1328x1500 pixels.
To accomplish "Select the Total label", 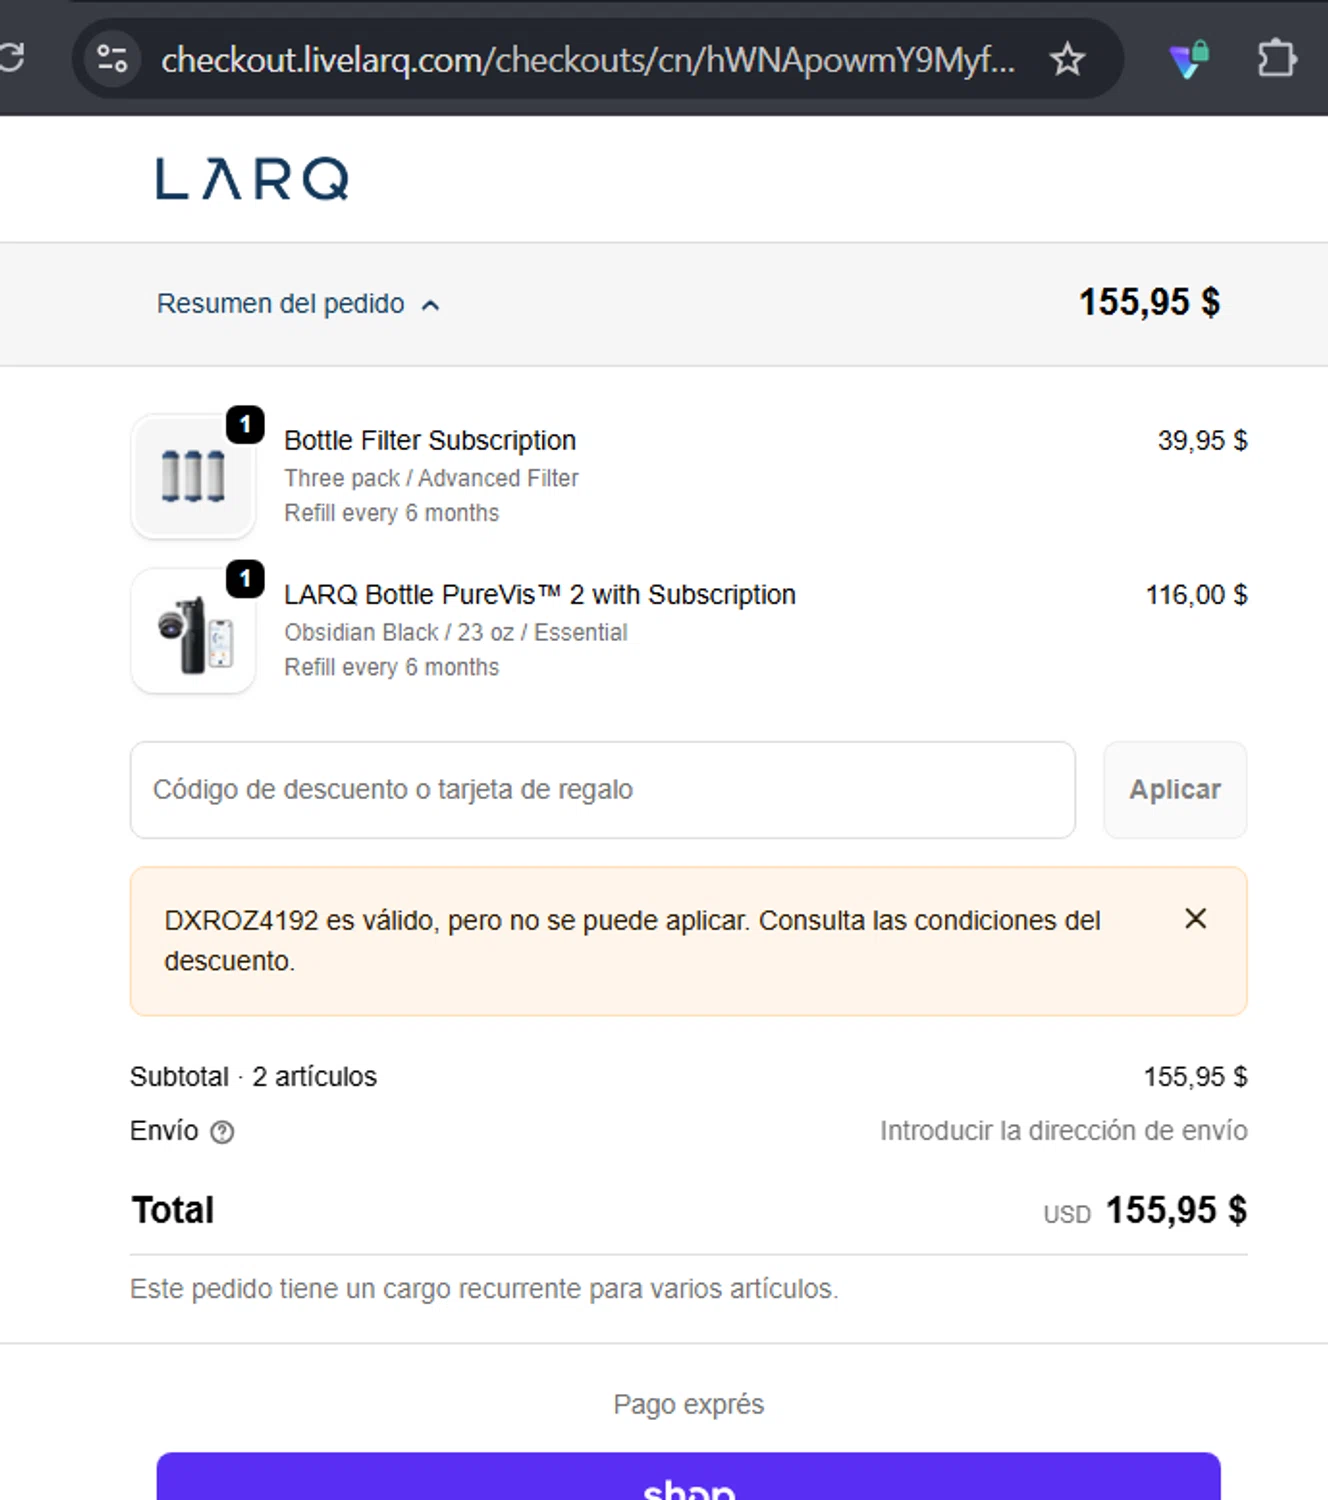I will point(173,1210).
